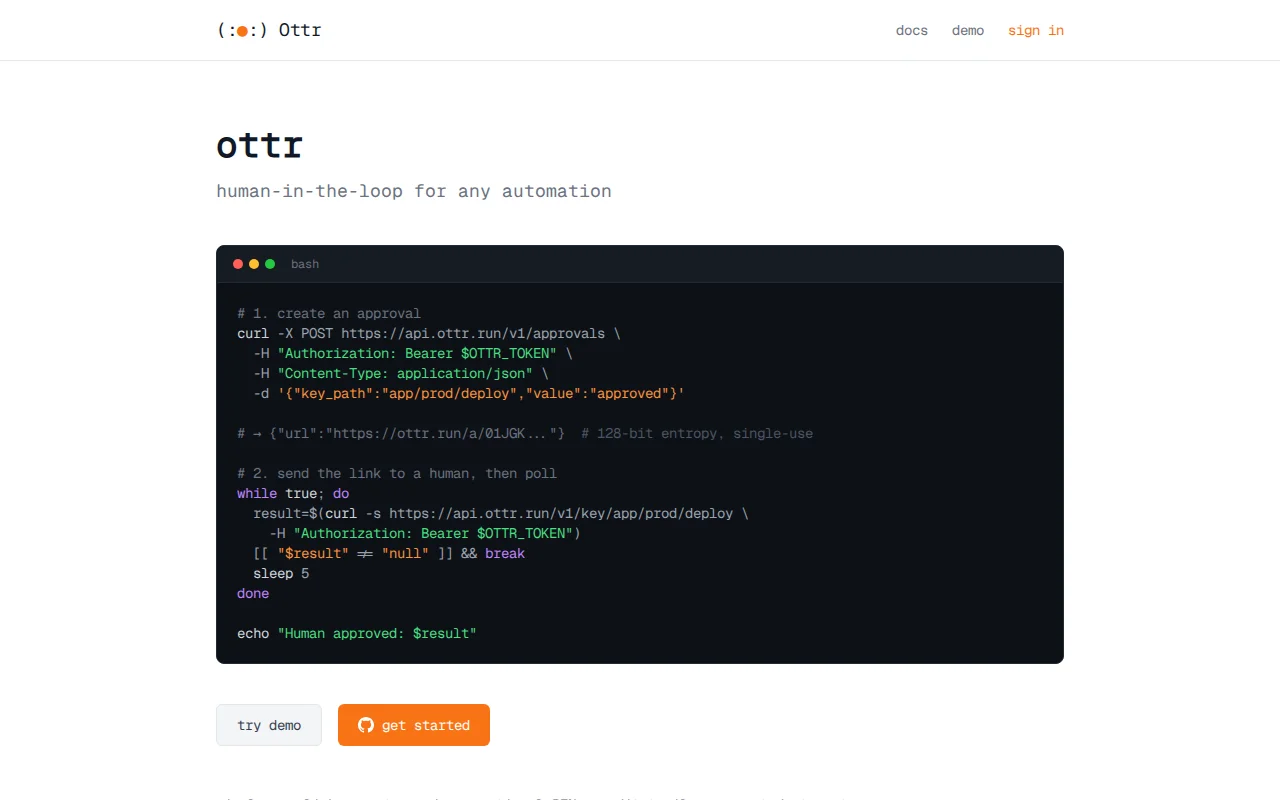Click the done keyword line
The height and width of the screenshot is (800, 1280).
[253, 593]
